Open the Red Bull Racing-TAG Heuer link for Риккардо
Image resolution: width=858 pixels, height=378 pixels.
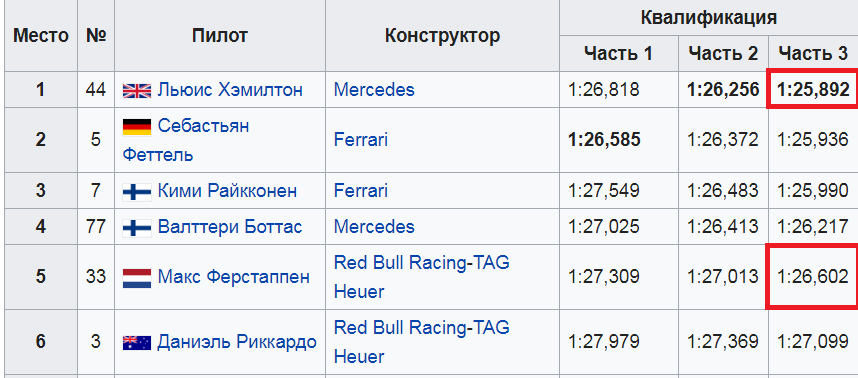point(421,342)
